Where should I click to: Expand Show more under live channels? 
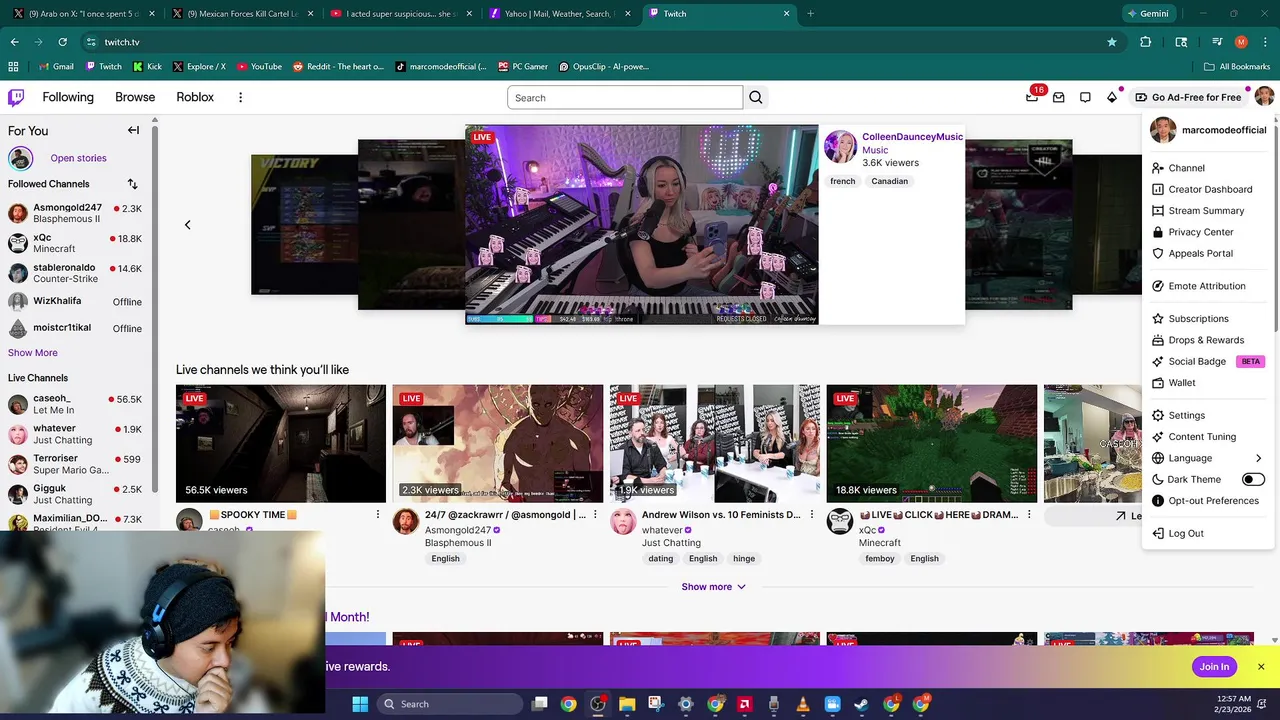713,587
